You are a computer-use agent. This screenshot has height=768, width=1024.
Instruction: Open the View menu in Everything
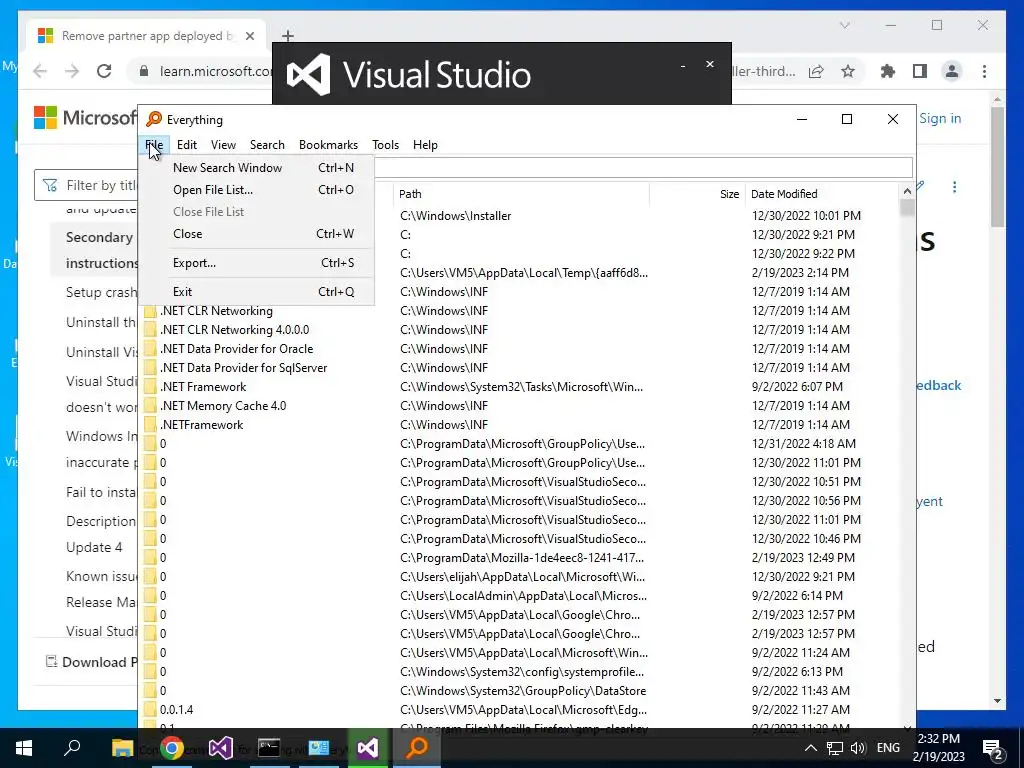[x=223, y=145]
